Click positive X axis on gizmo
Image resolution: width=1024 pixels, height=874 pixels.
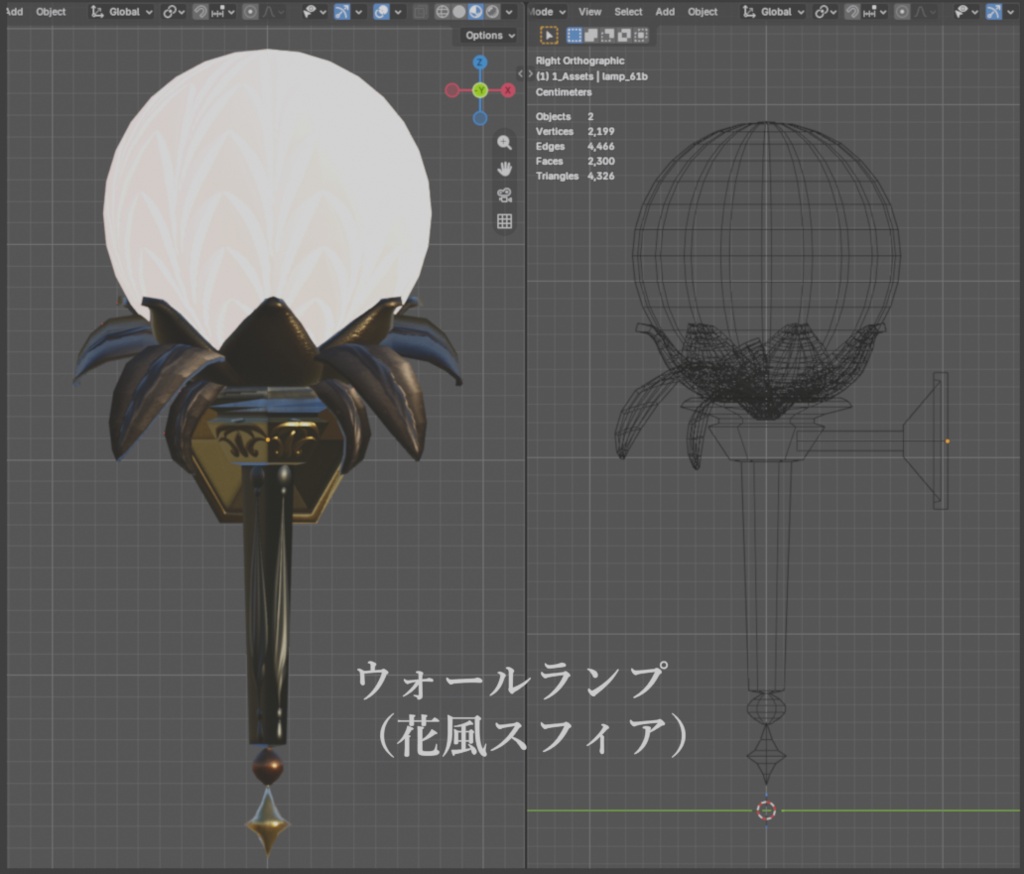(x=508, y=90)
